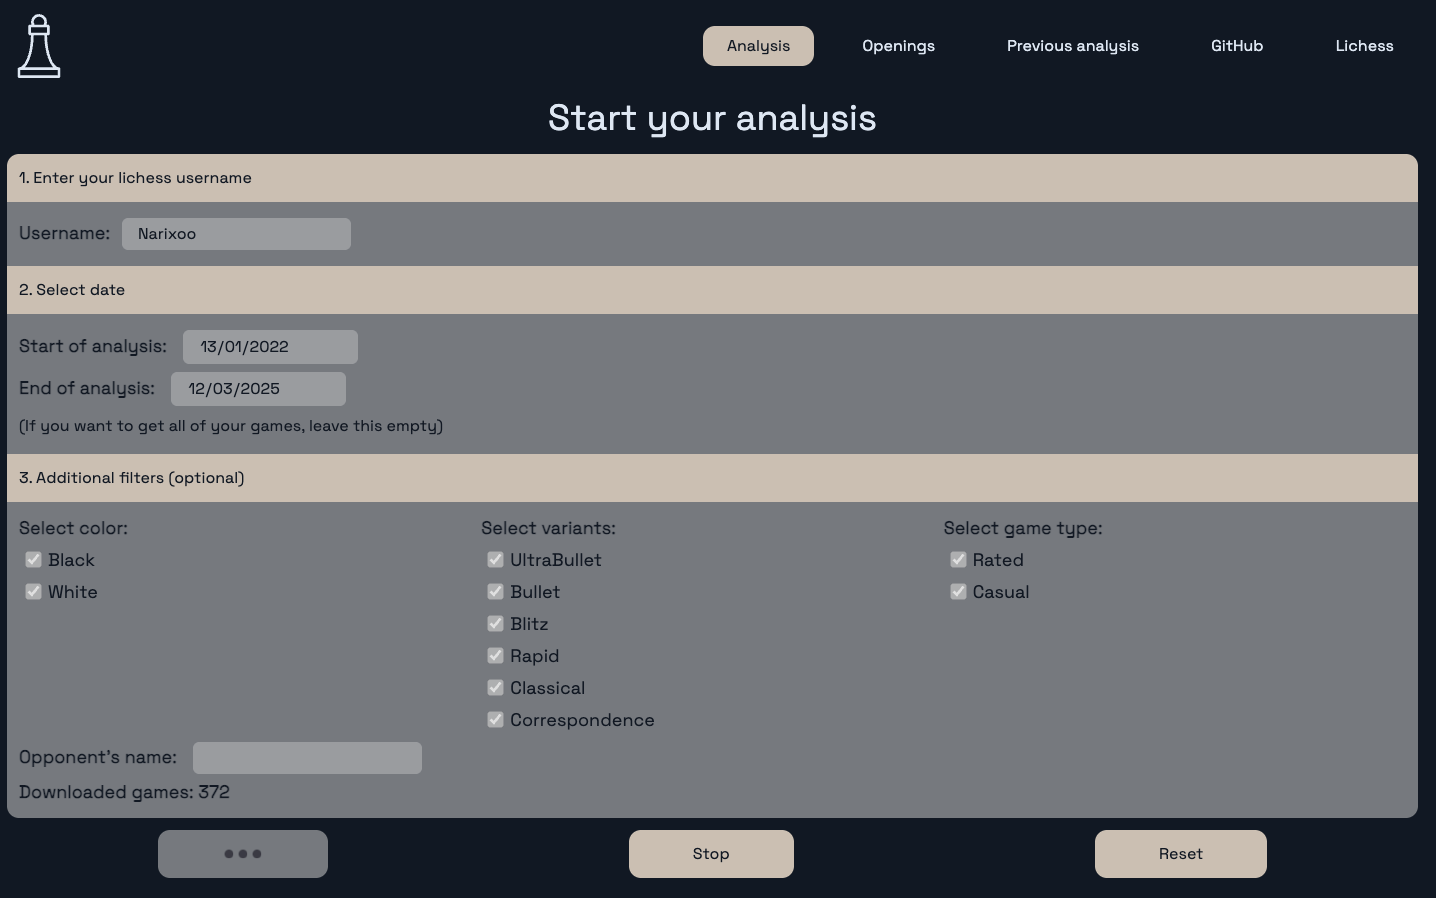Select the End of analysis date field
The image size is (1436, 898).
[x=258, y=389]
